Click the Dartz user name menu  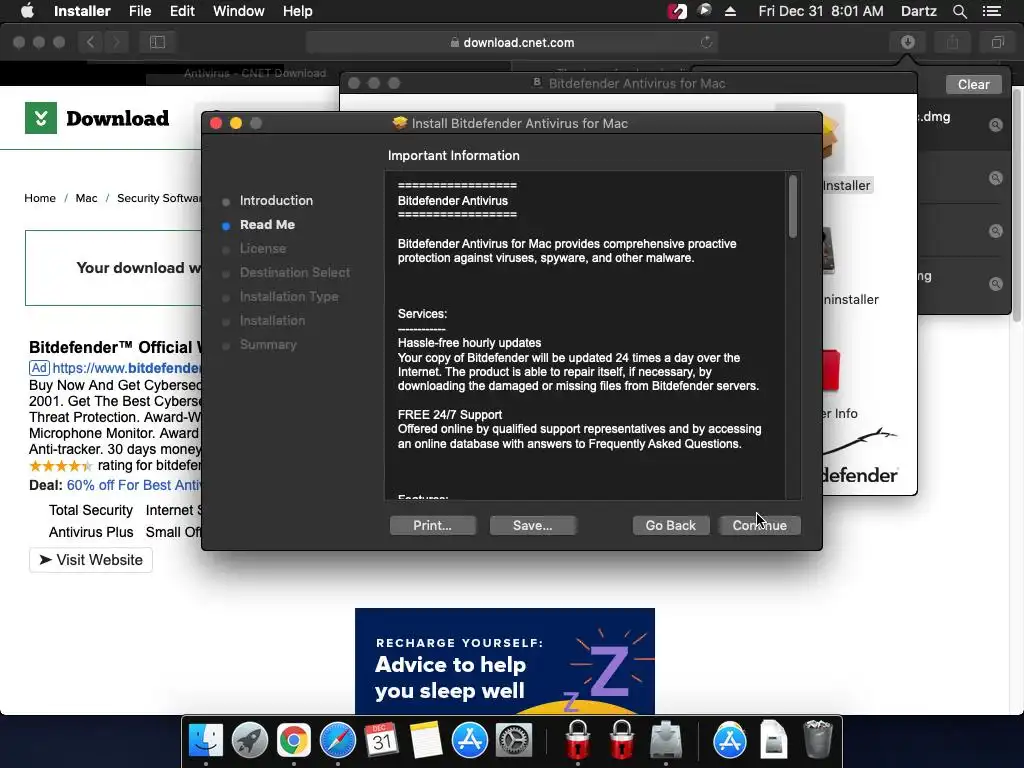coord(918,11)
